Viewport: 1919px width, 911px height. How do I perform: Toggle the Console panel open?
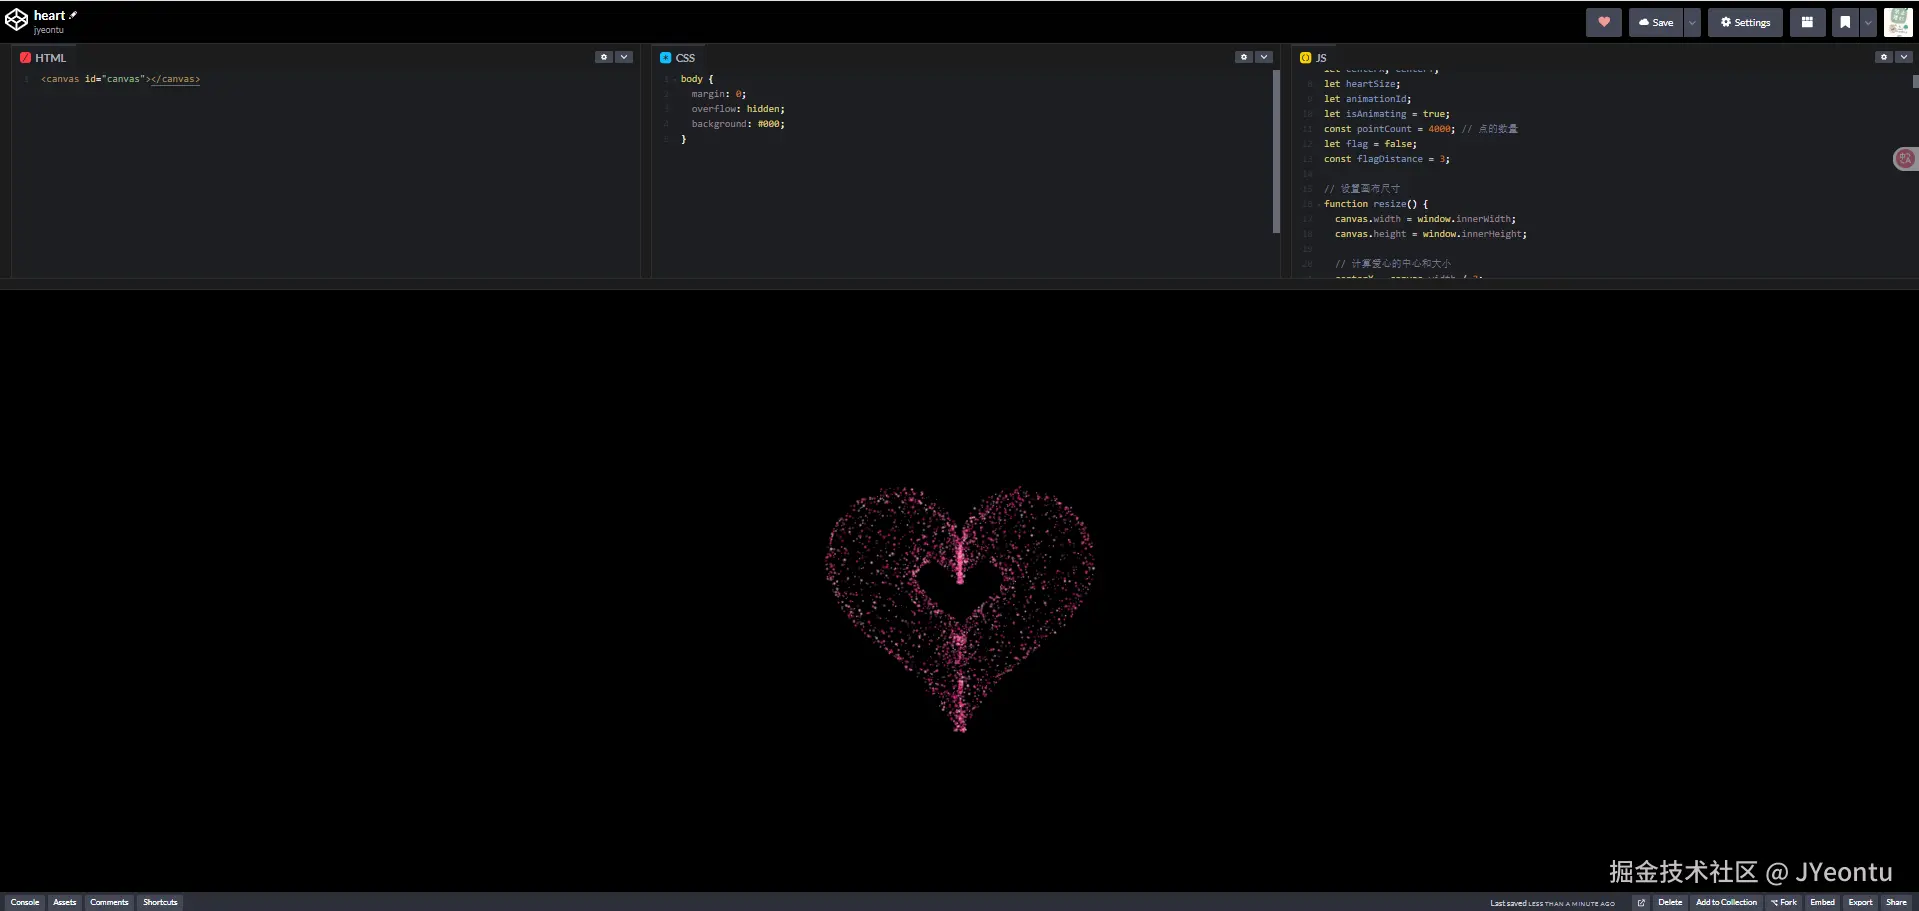24,902
